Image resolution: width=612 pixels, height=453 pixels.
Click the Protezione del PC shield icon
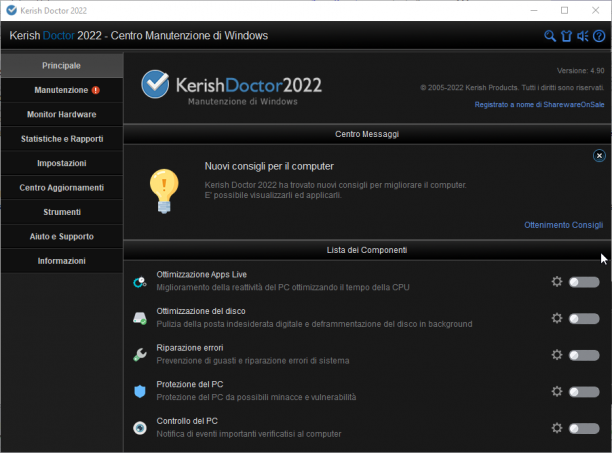[x=140, y=391]
